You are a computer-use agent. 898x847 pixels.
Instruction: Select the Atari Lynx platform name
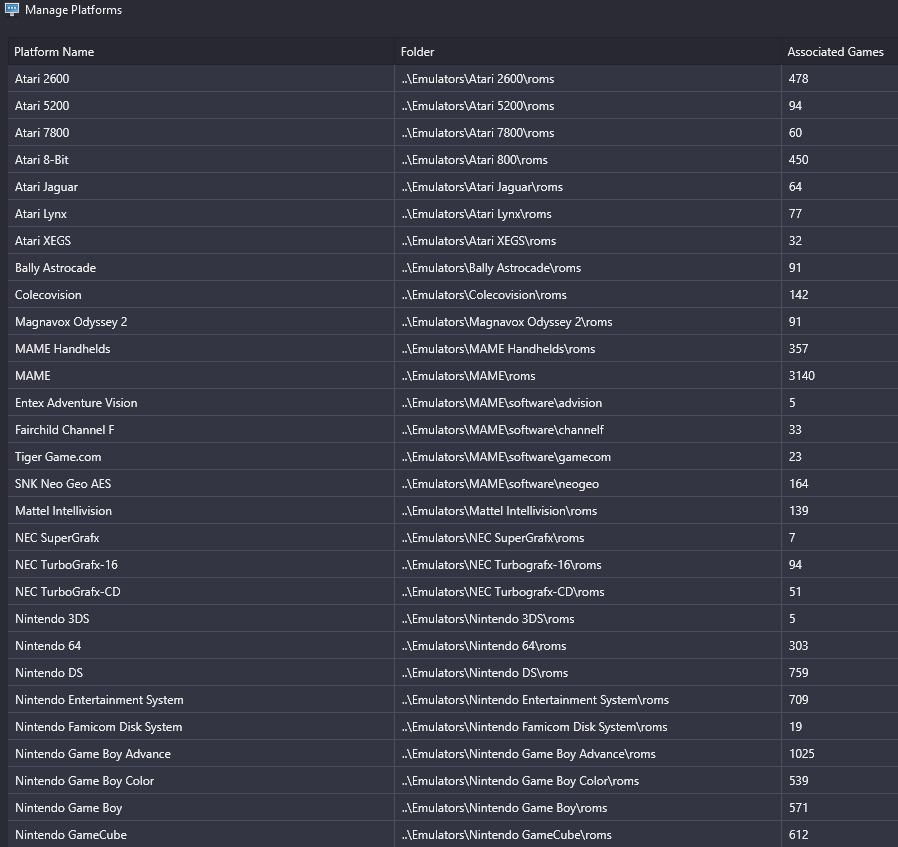[41, 214]
